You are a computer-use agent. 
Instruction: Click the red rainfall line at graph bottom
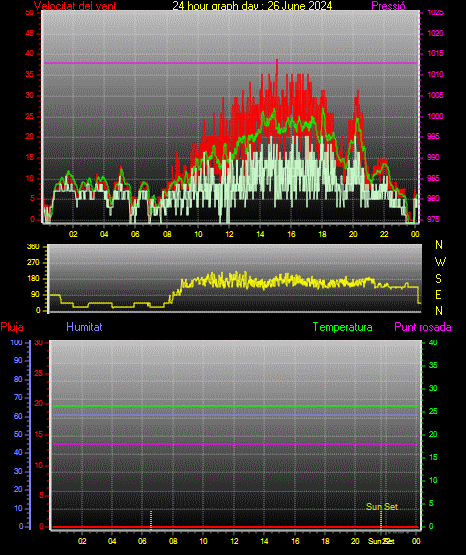pos(235,527)
